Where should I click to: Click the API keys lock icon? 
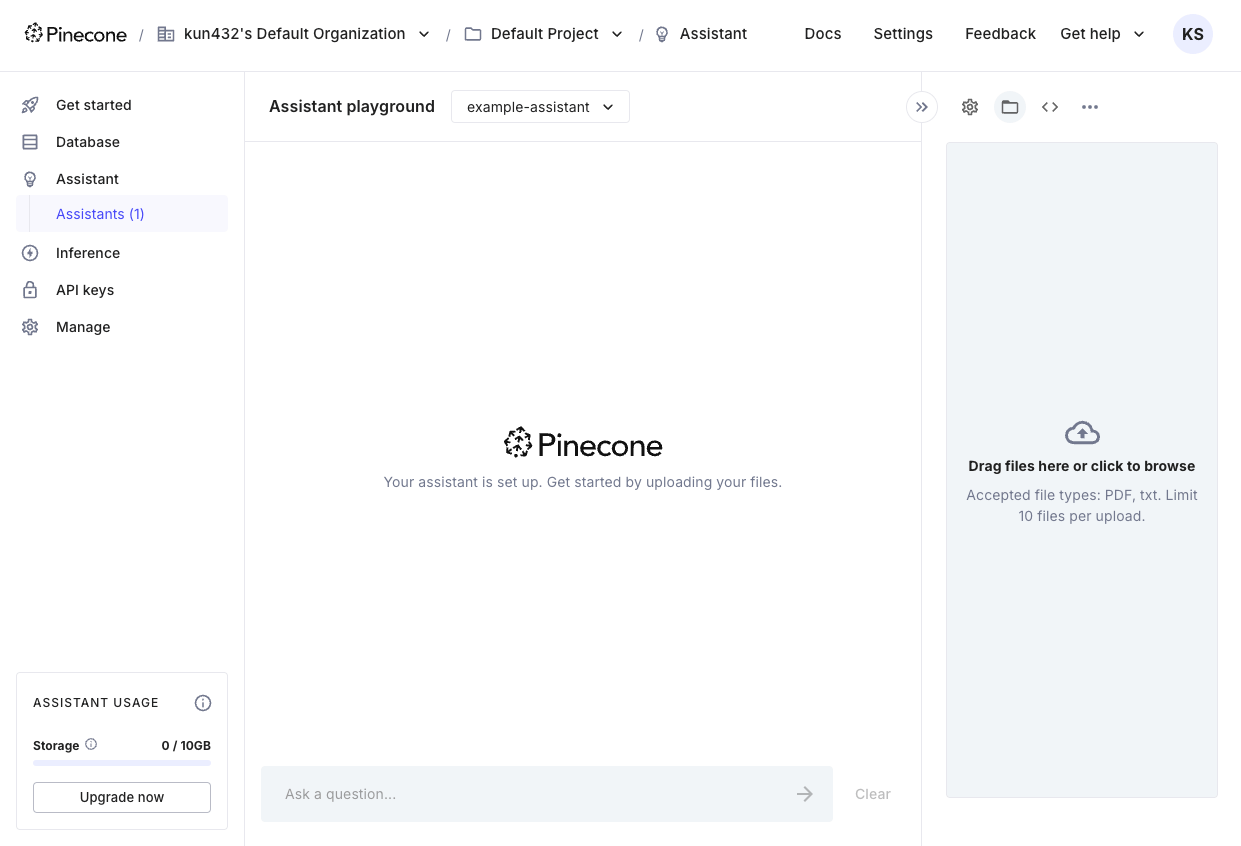coord(30,290)
